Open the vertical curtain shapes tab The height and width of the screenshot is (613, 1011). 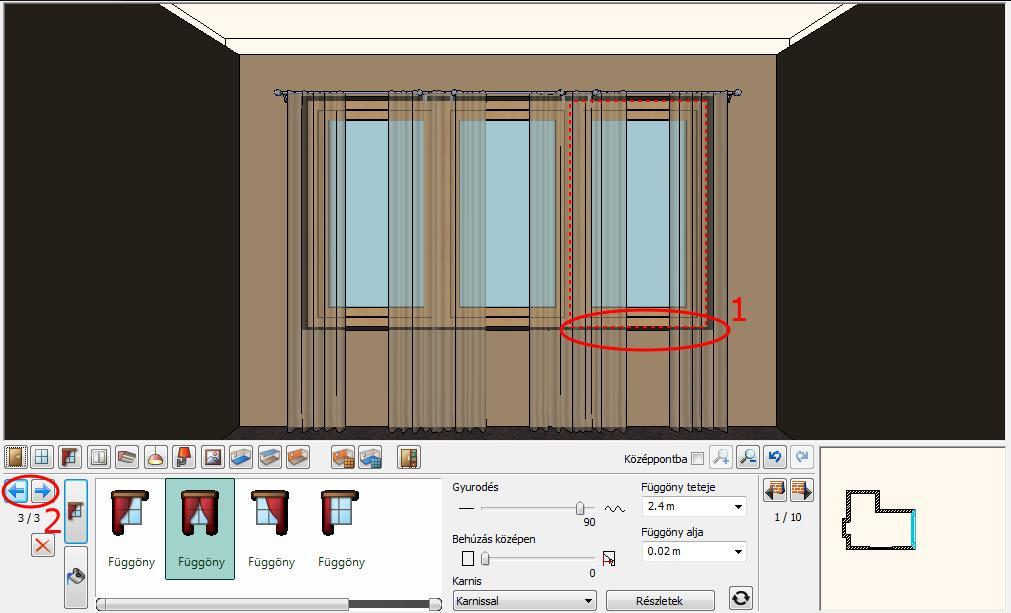[x=75, y=512]
